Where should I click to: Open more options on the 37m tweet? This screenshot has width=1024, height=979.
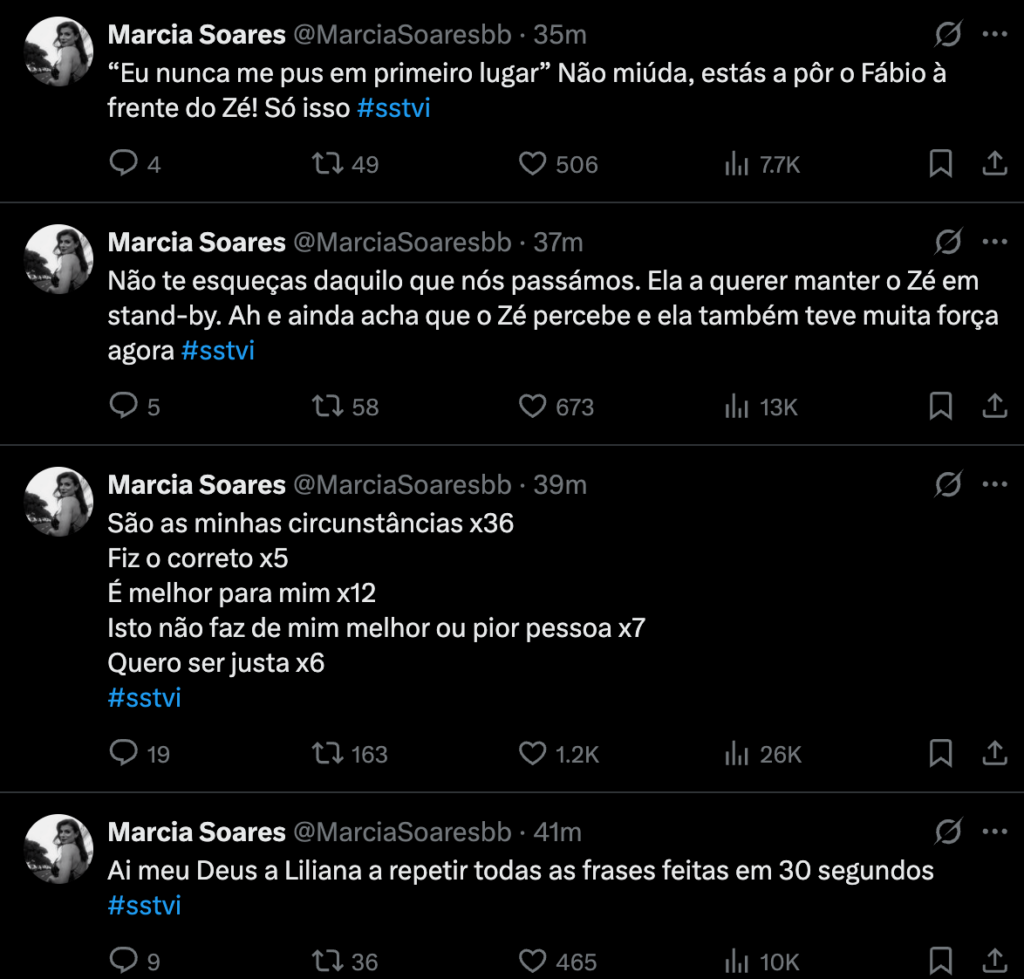coord(995,242)
